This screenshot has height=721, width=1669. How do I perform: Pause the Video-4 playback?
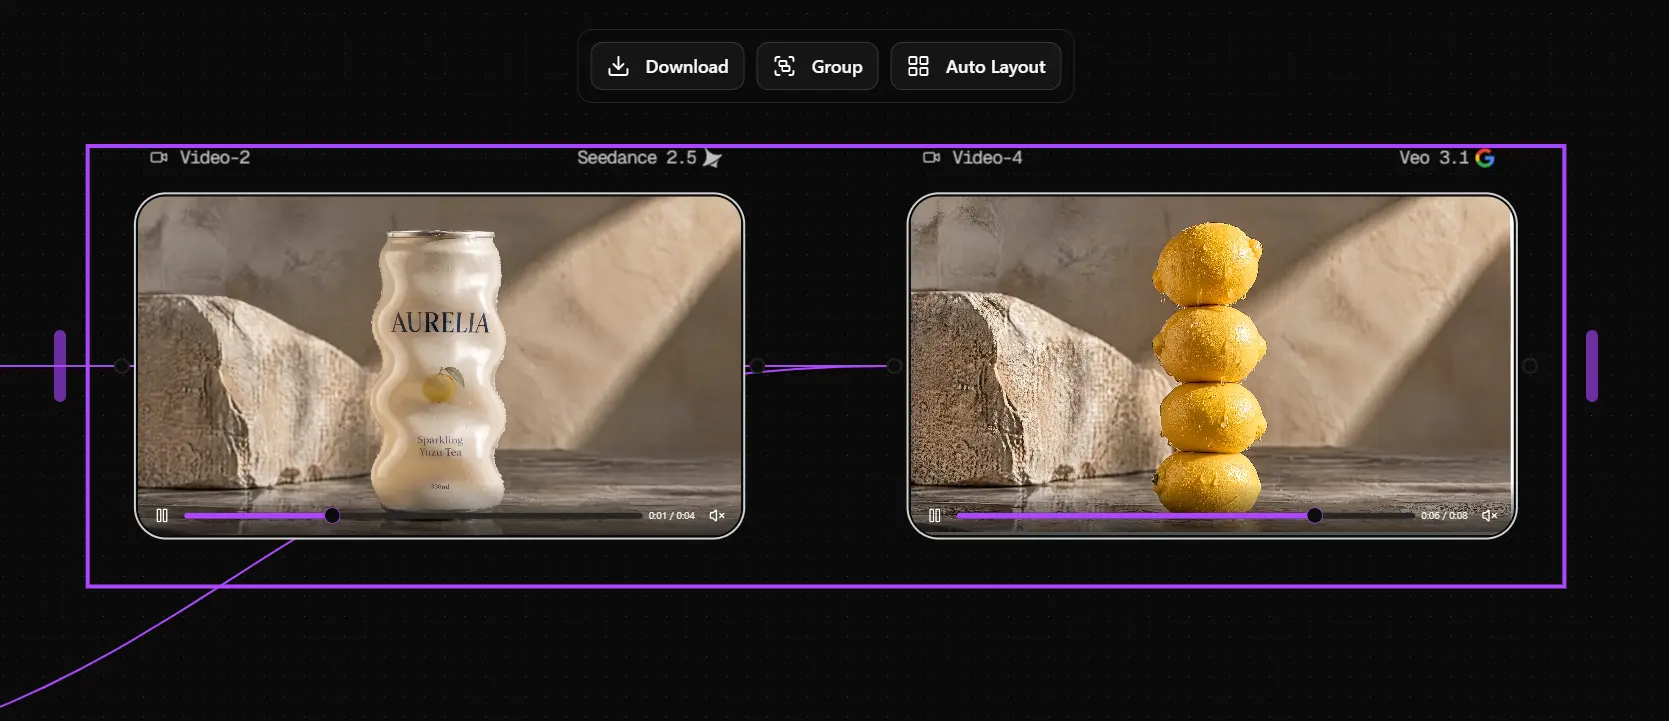(935, 516)
